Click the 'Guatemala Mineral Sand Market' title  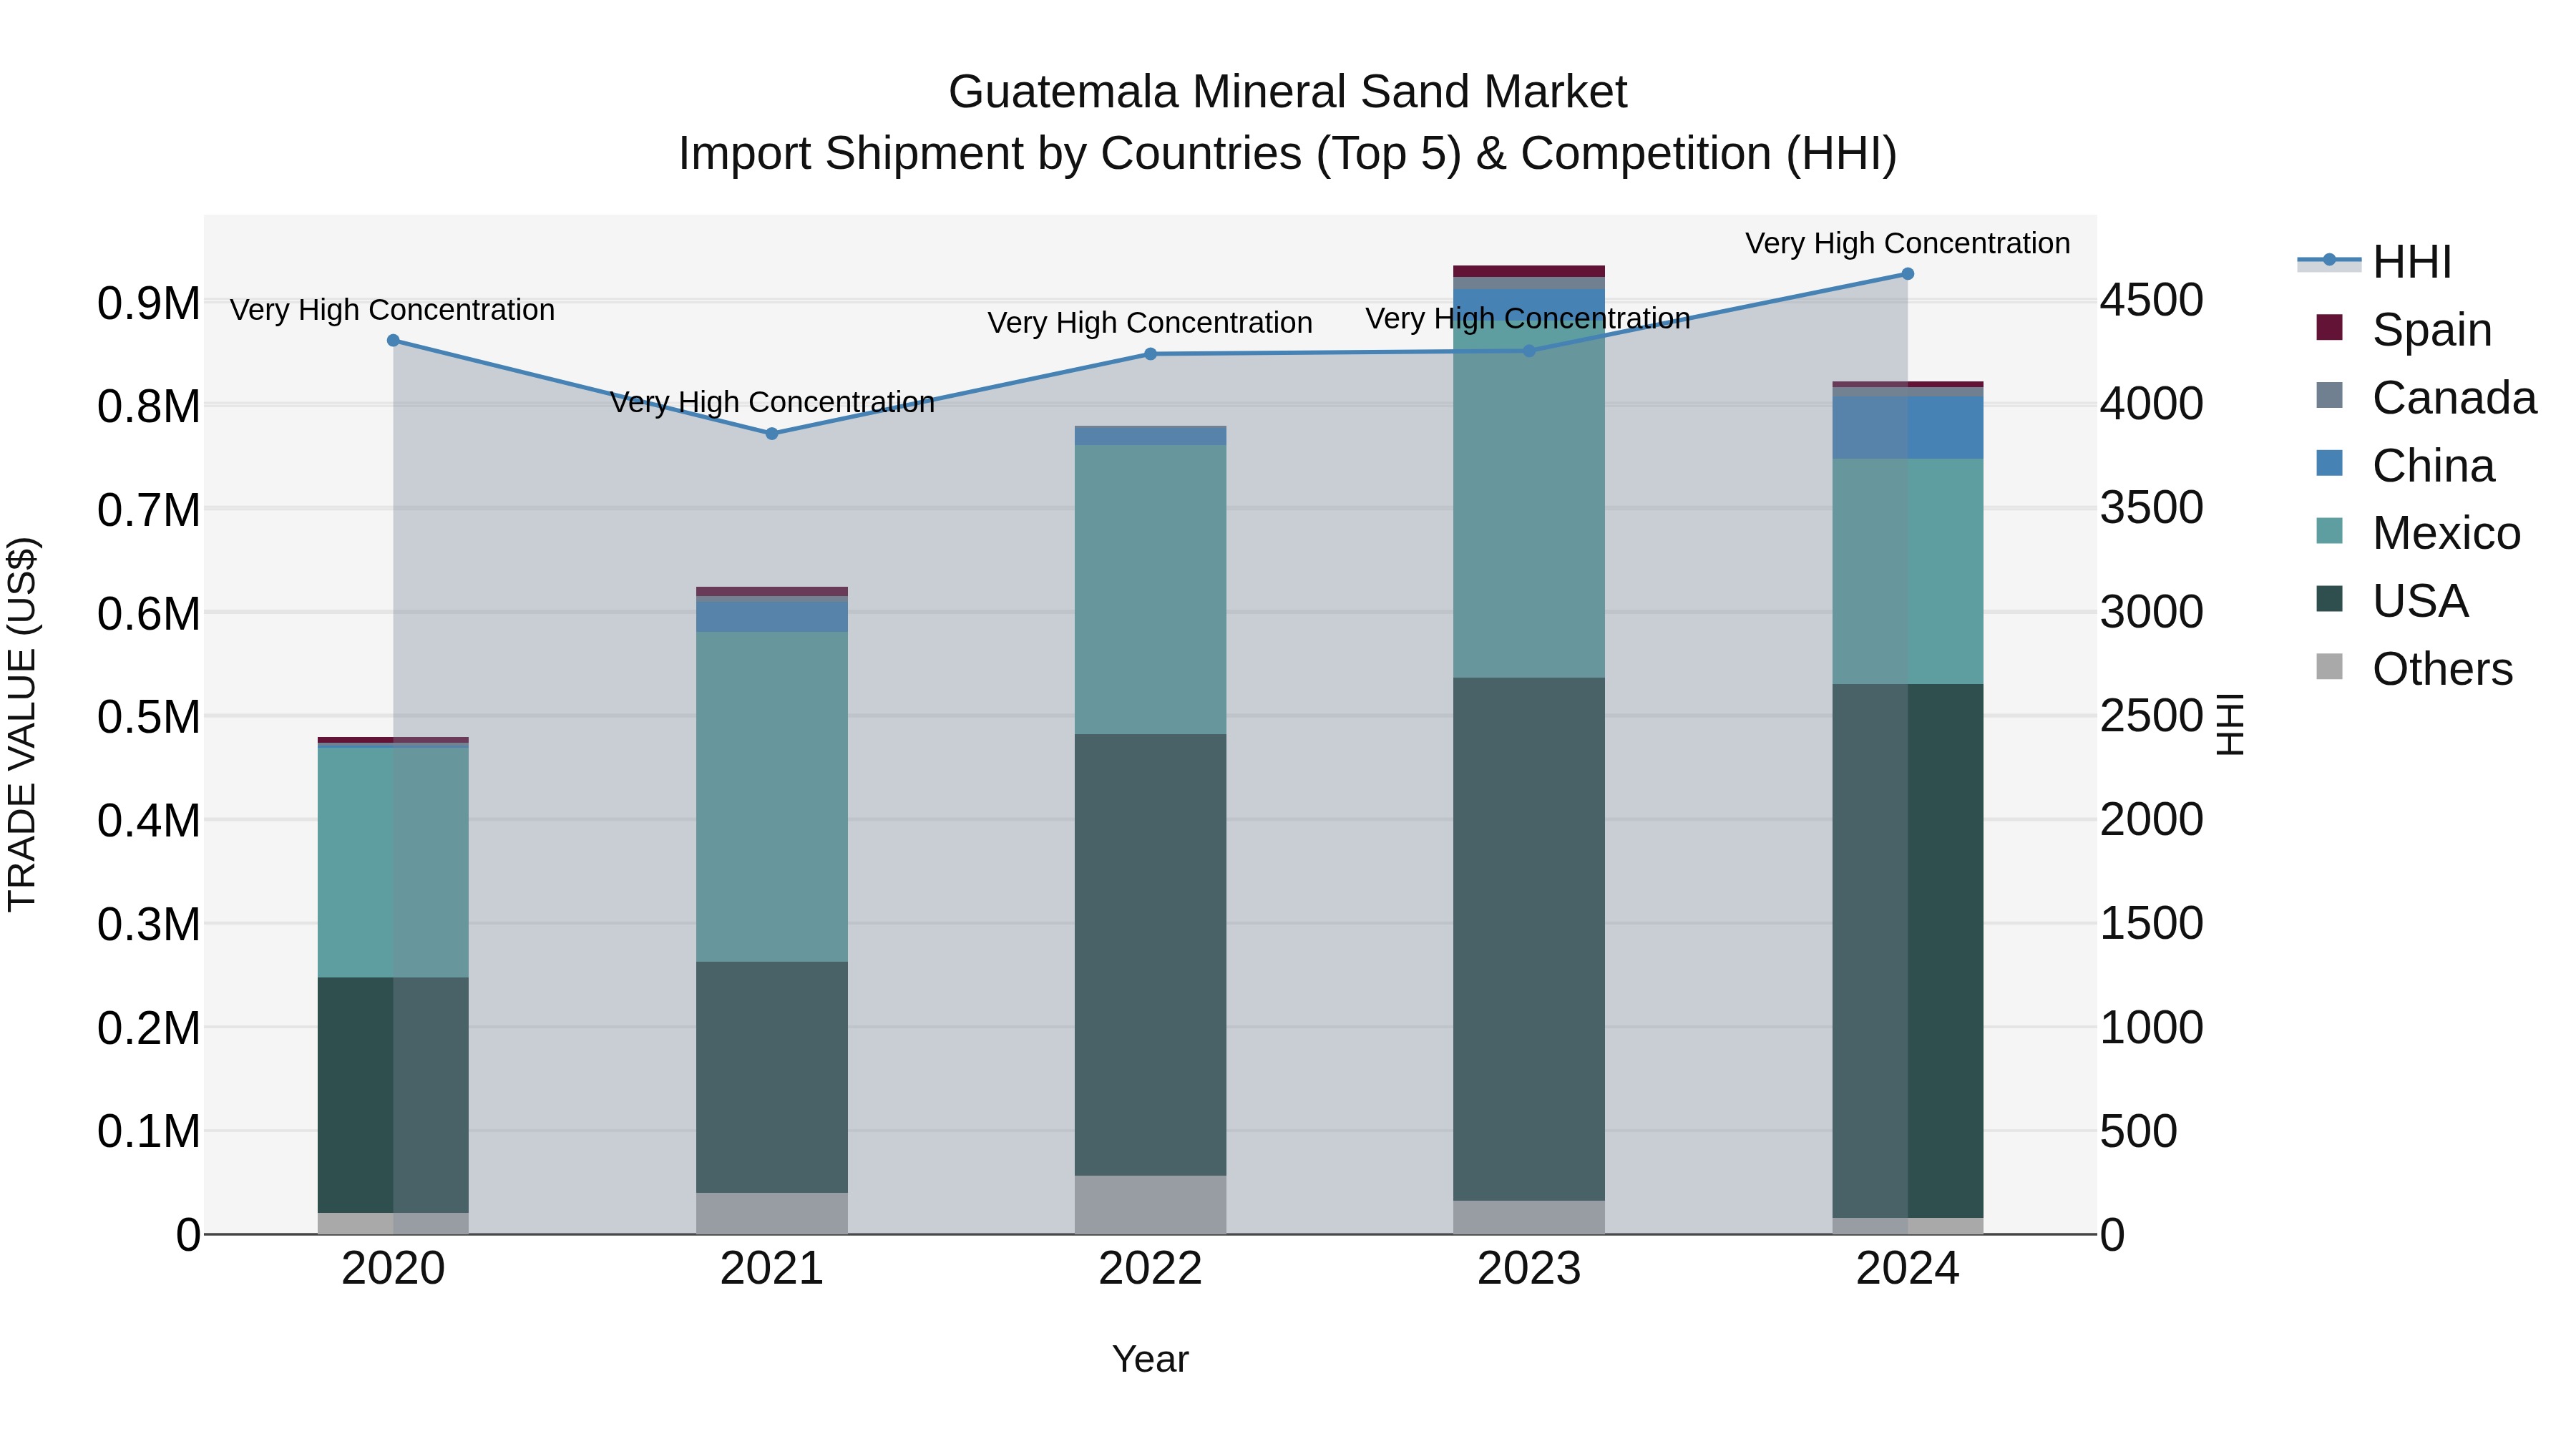1288,92
